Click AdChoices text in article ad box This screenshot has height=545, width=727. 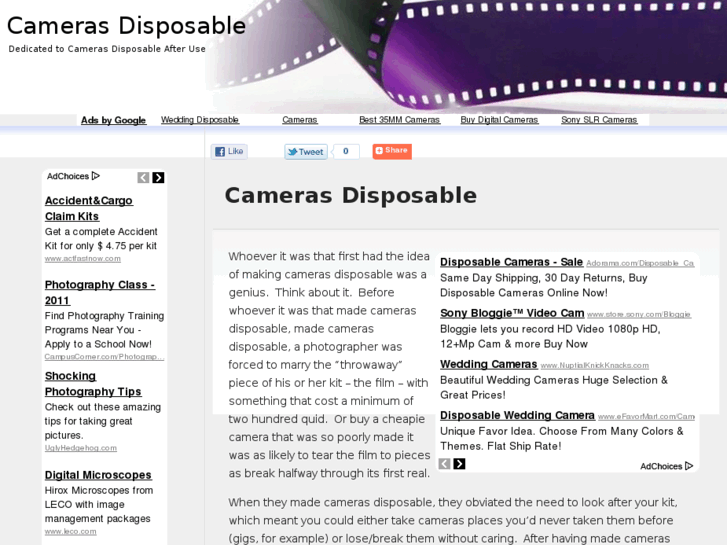tap(661, 466)
